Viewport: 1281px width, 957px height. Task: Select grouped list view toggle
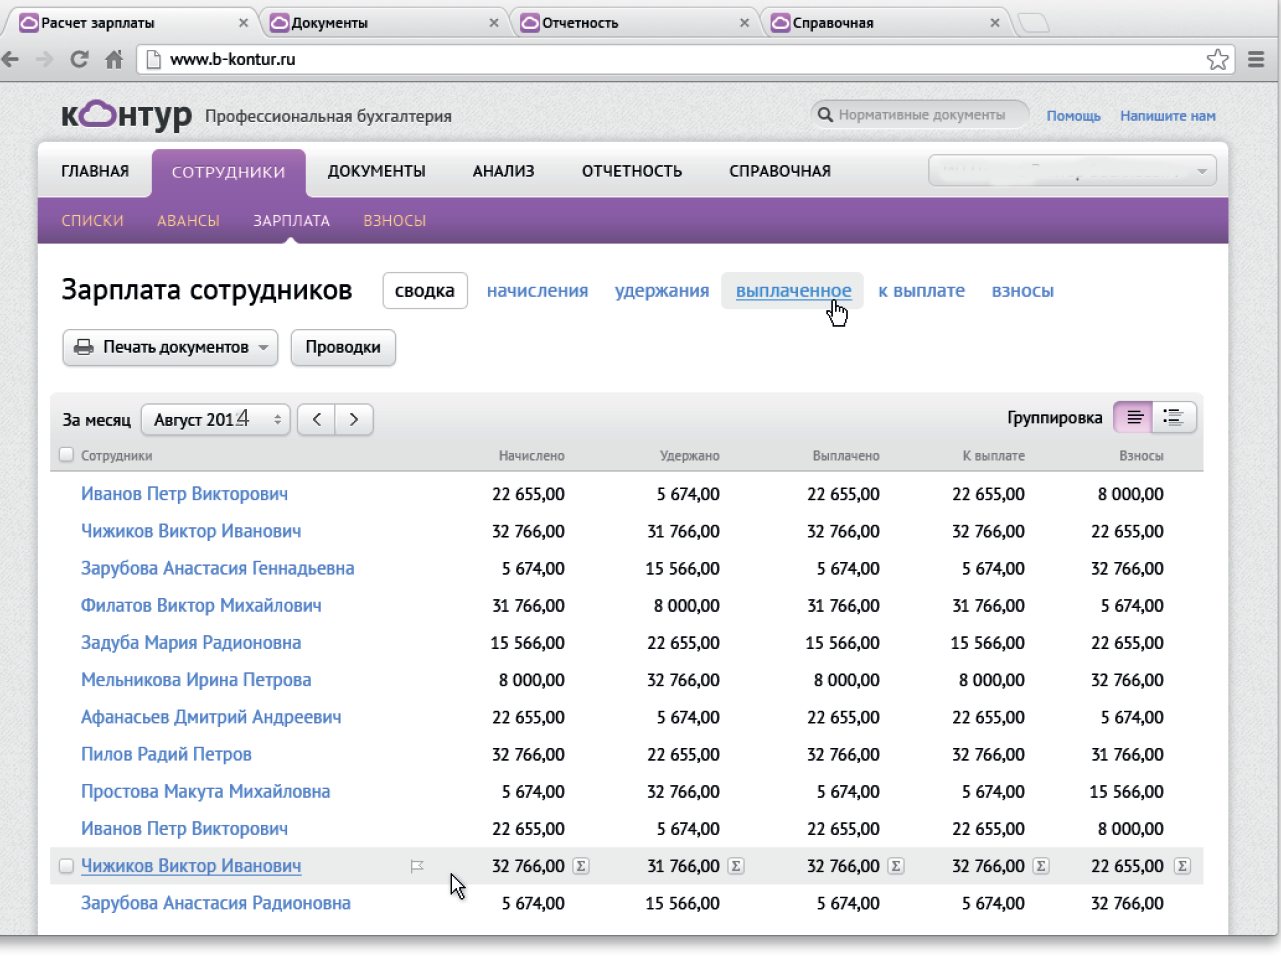point(1174,418)
